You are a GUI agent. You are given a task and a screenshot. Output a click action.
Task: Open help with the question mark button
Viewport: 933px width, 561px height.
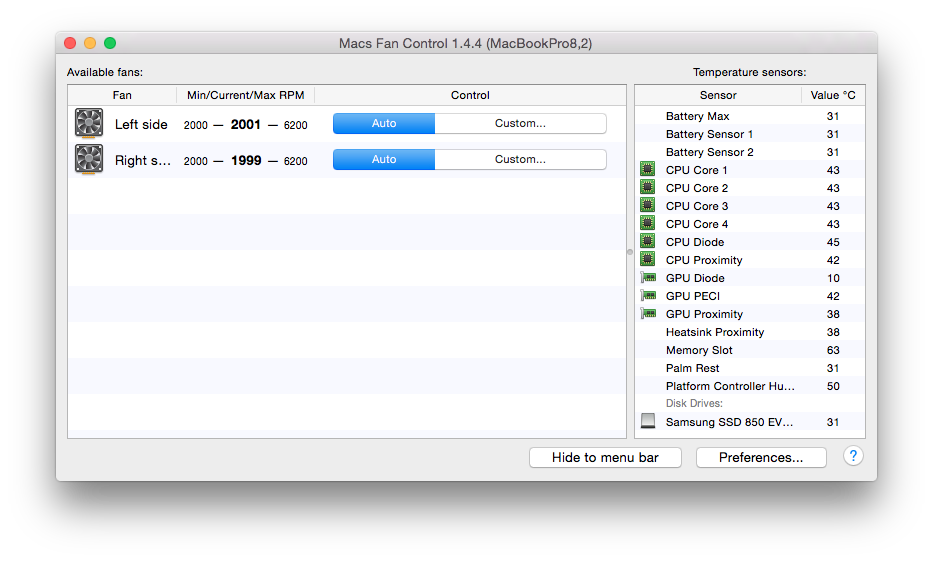(853, 456)
